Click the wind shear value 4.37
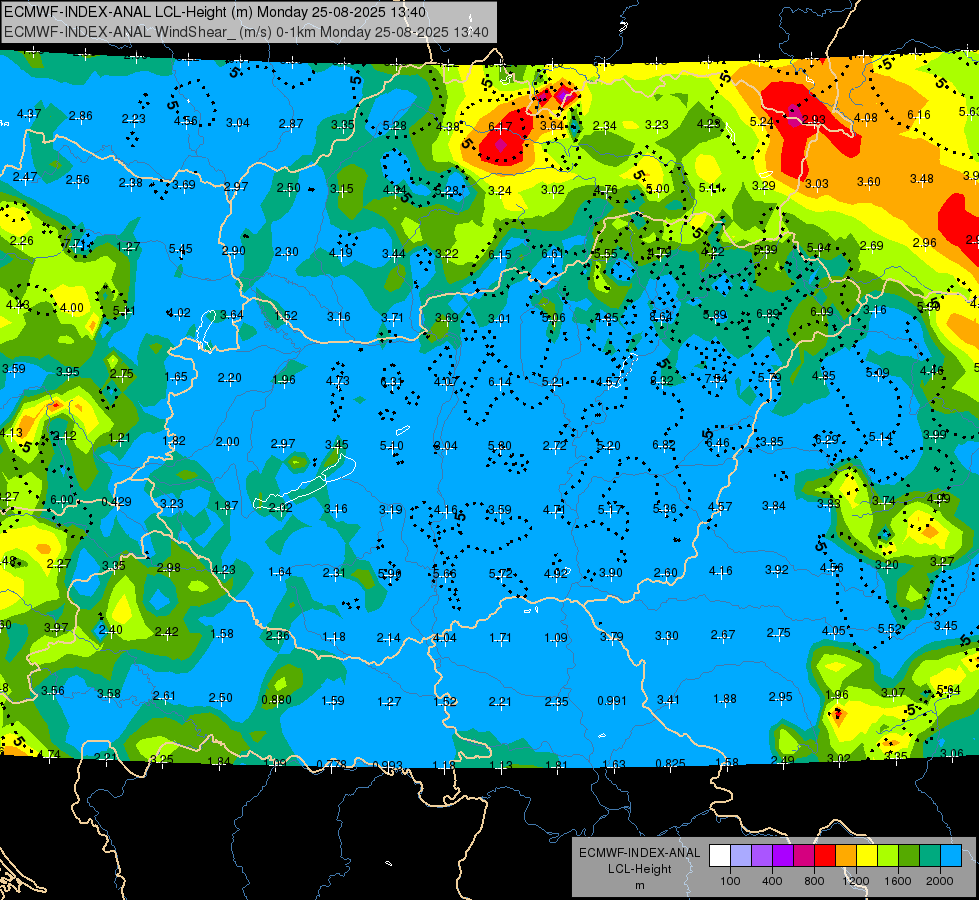Viewport: 979px width, 900px height. coord(29,114)
